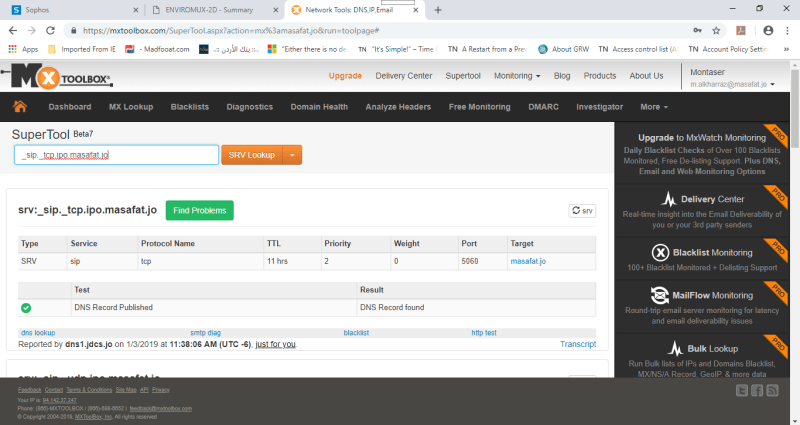Screen dimensions: 800x425
Task: Open Supertool top menu
Action: coord(463,76)
